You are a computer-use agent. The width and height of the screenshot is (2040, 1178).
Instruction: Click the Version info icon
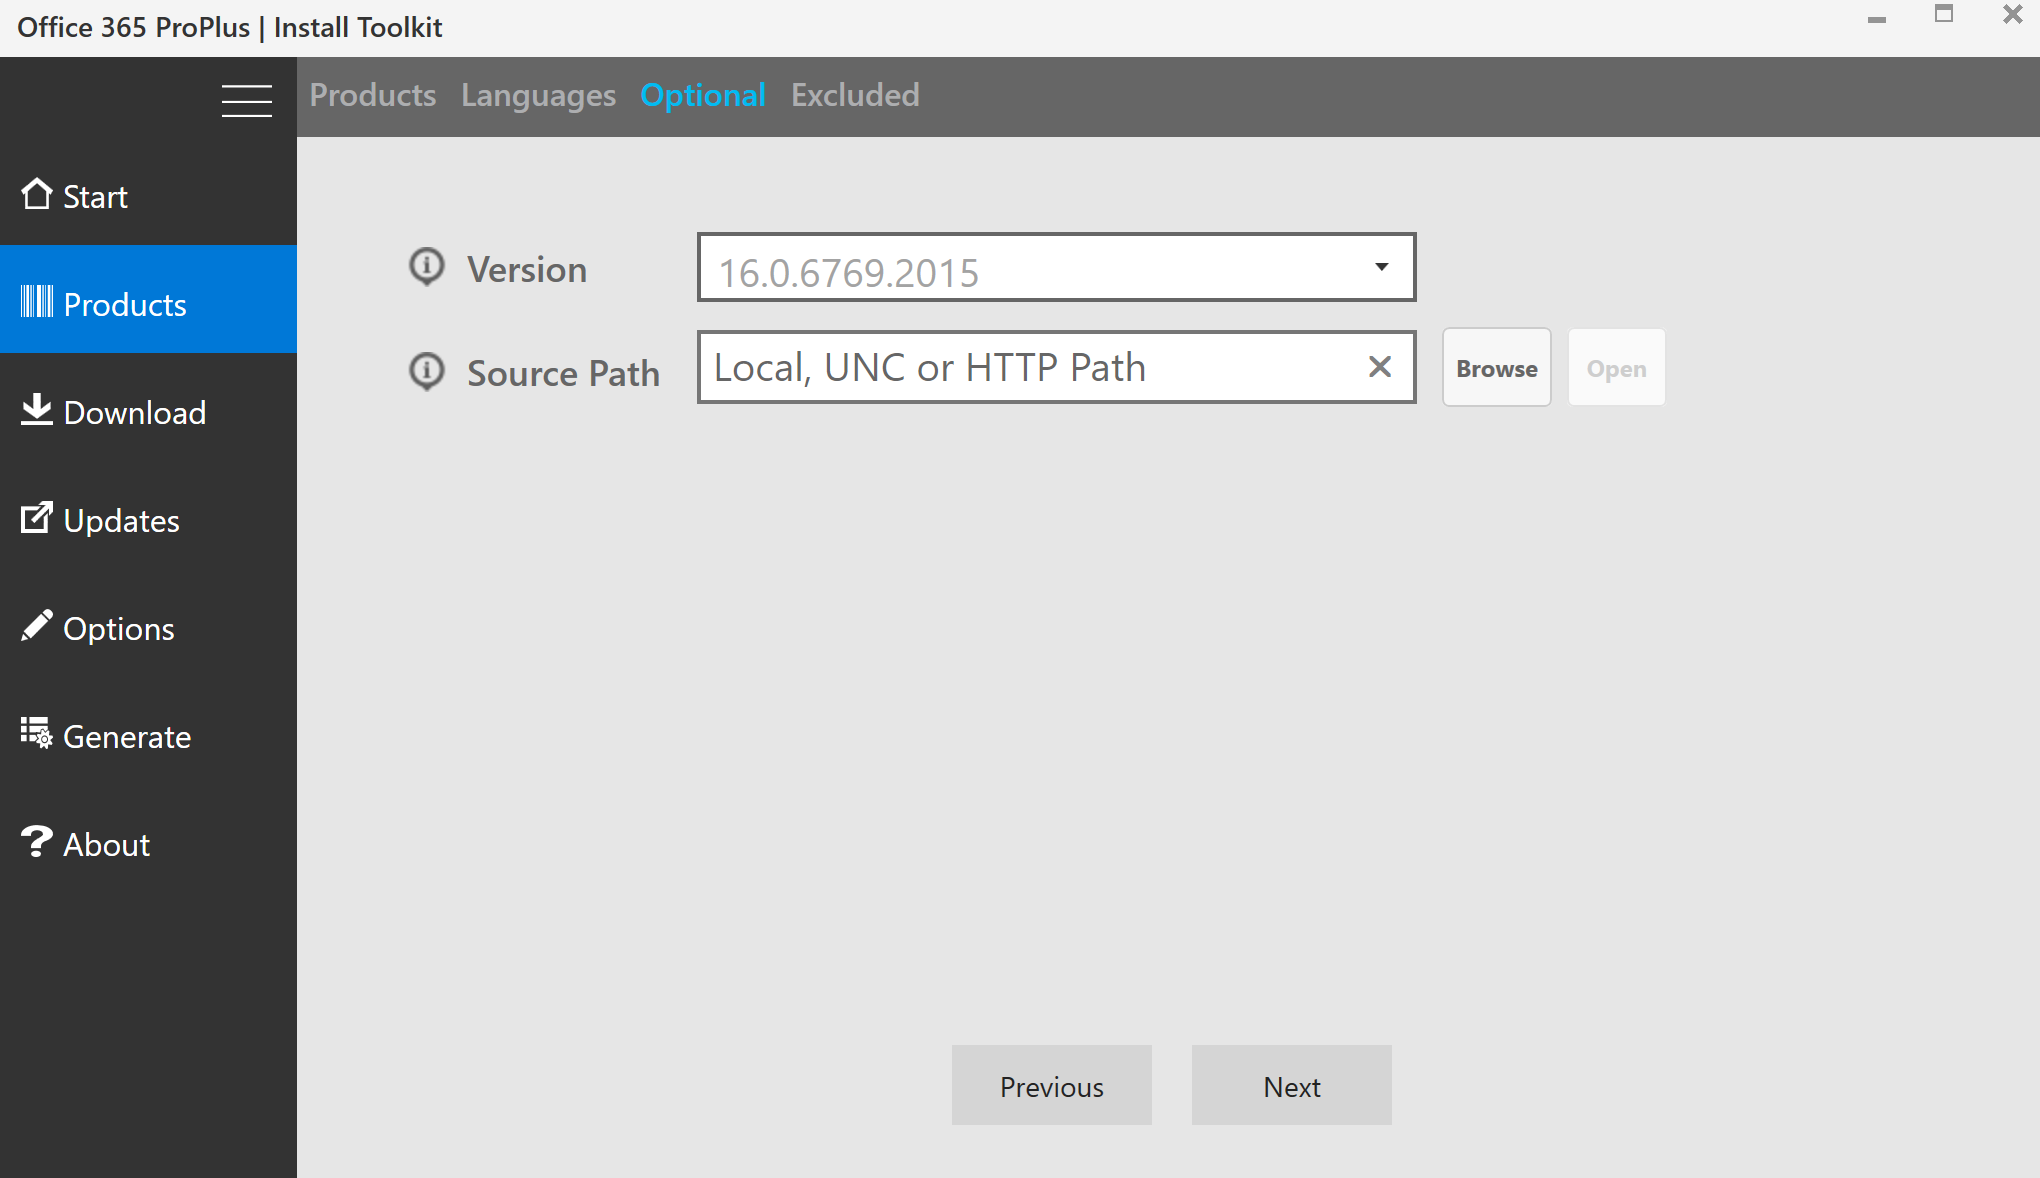click(x=427, y=266)
